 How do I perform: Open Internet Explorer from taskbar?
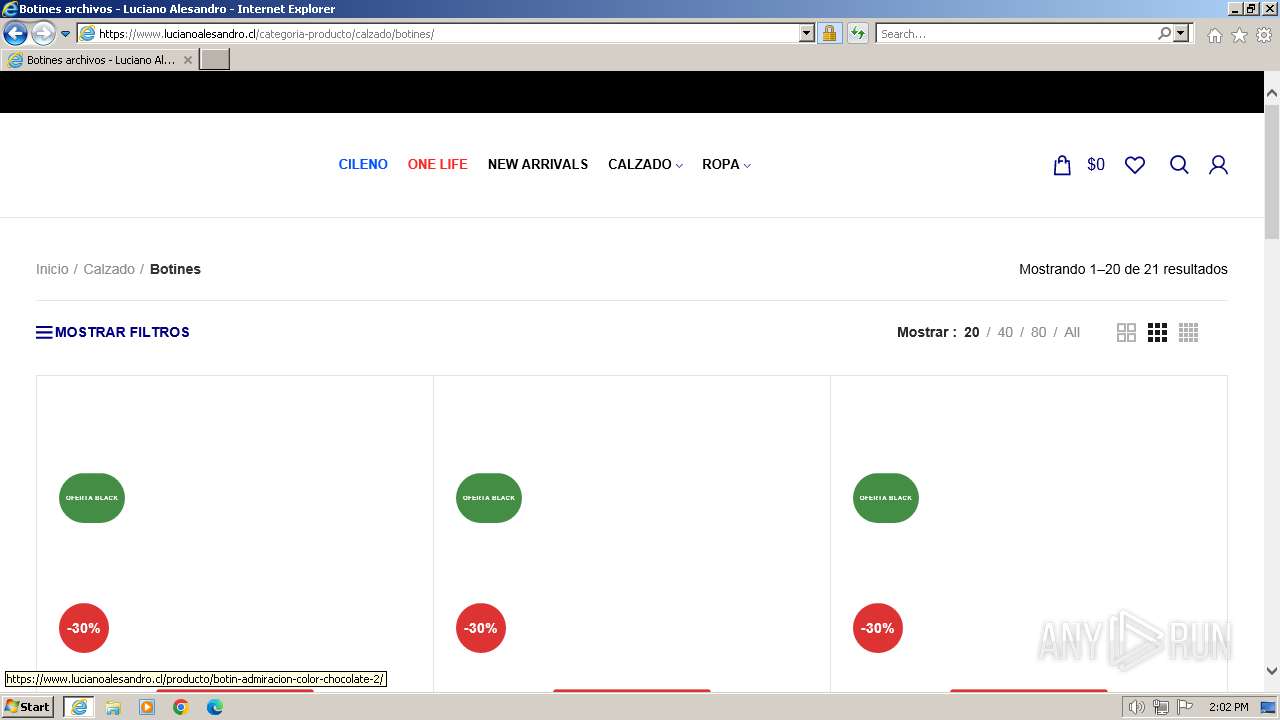(78, 707)
